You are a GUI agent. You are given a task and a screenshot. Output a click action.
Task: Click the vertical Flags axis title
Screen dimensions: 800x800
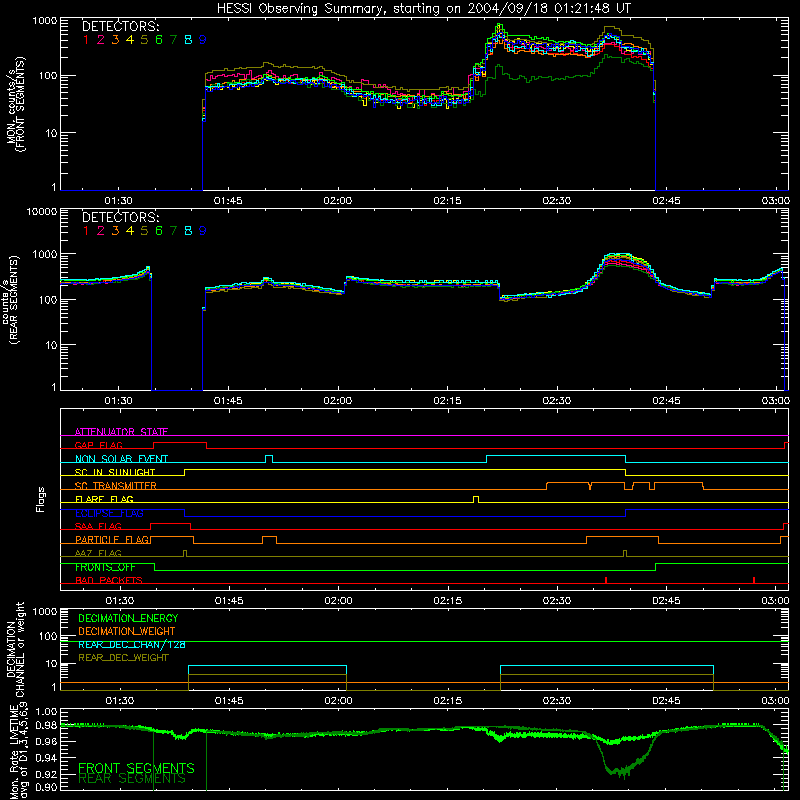[x=41, y=499]
